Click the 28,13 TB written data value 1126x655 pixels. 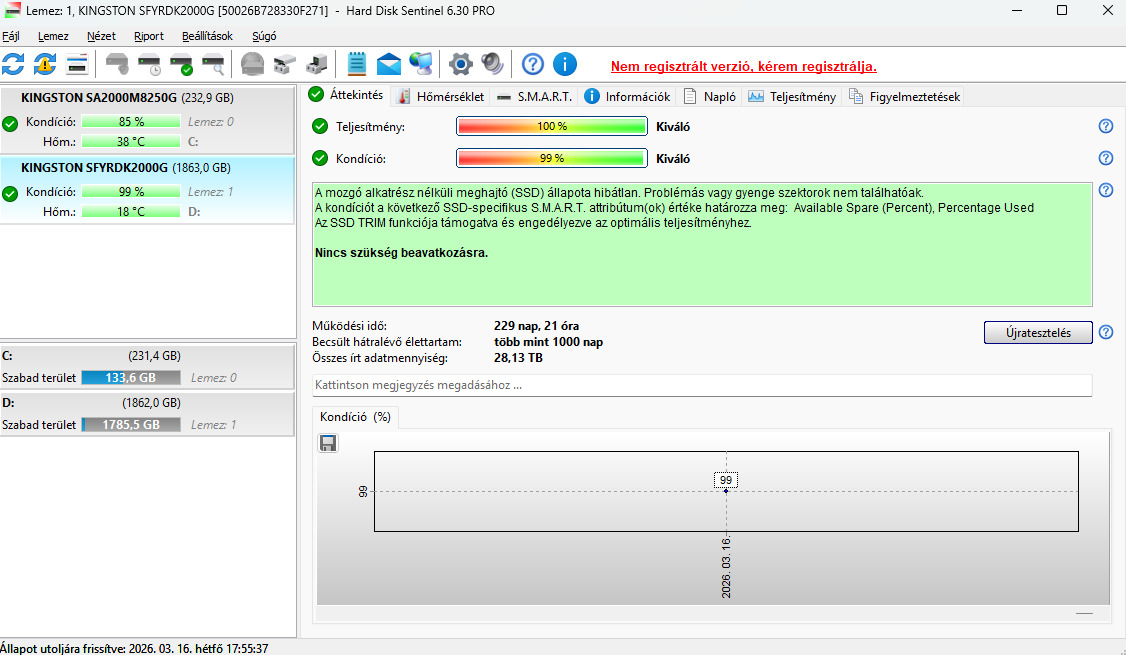tap(518, 358)
